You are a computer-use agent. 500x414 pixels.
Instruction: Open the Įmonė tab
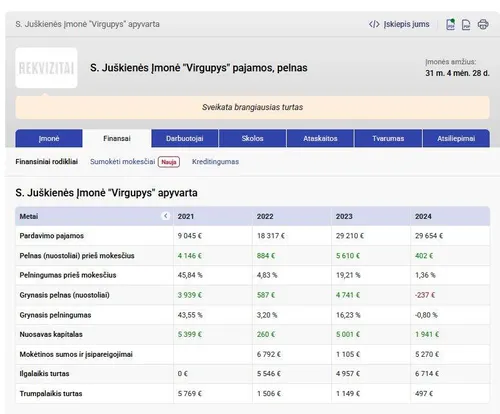point(49,138)
